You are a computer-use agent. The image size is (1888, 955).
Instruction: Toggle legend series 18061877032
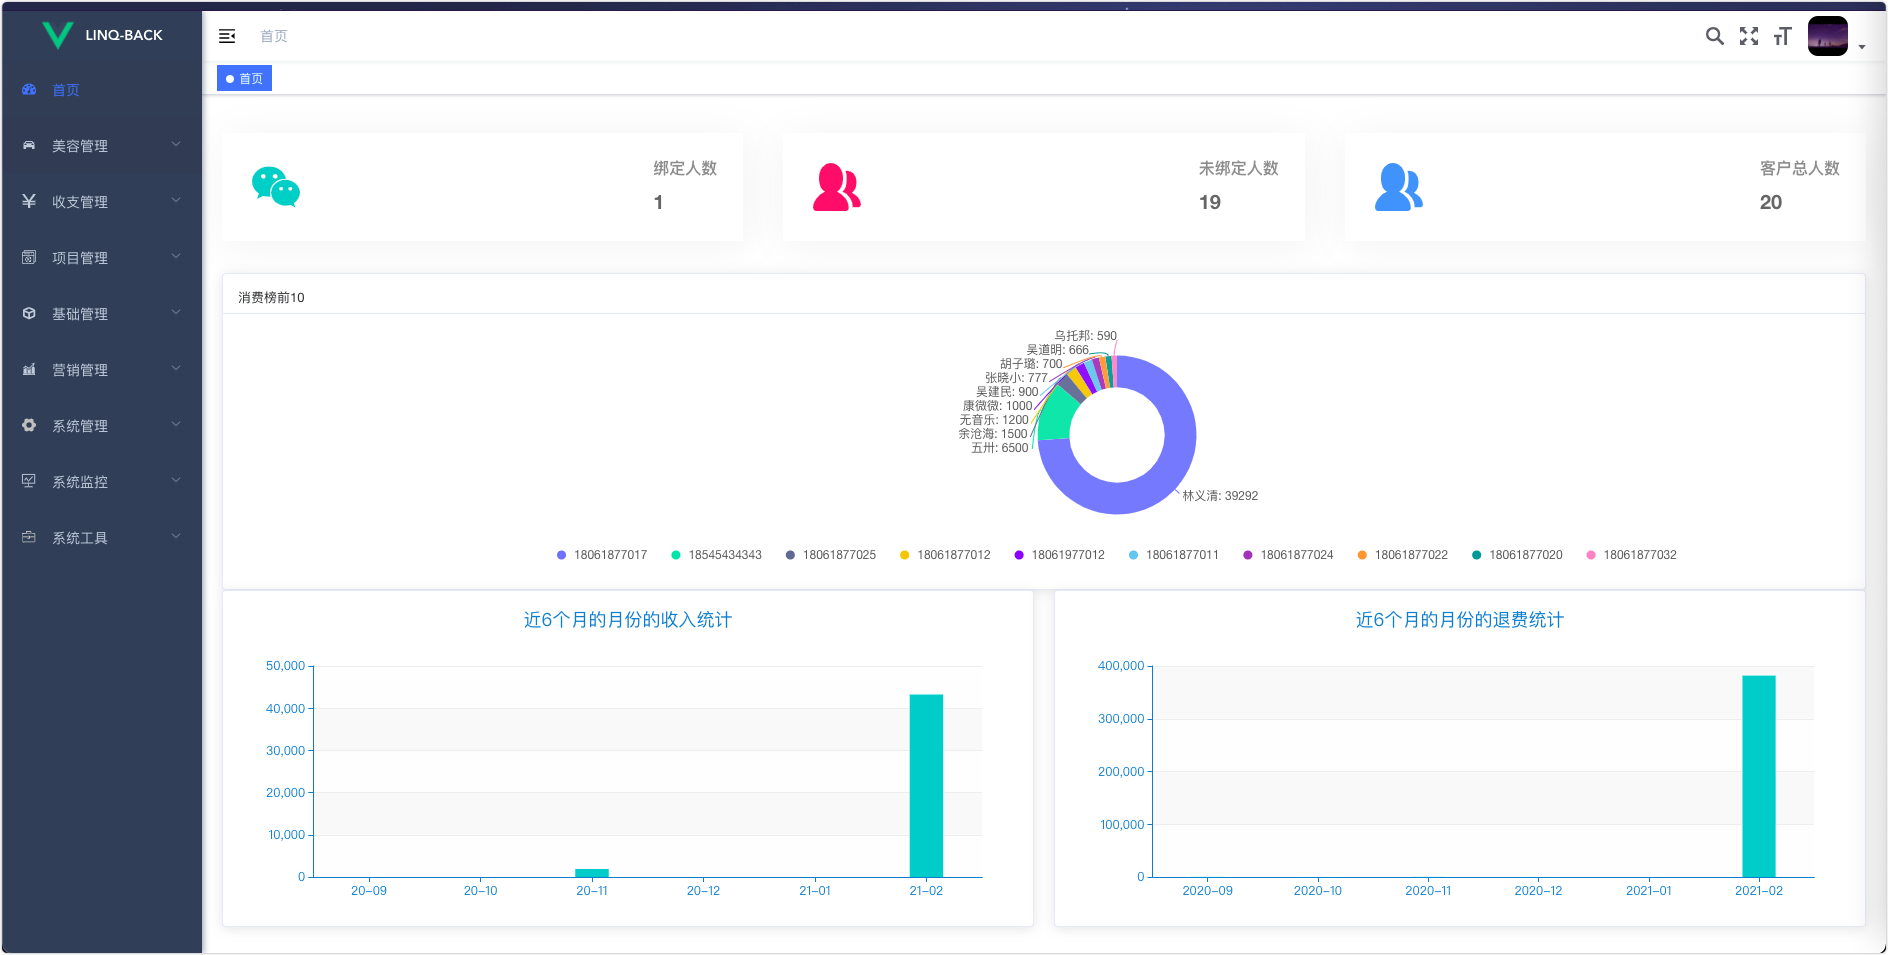(x=1631, y=555)
